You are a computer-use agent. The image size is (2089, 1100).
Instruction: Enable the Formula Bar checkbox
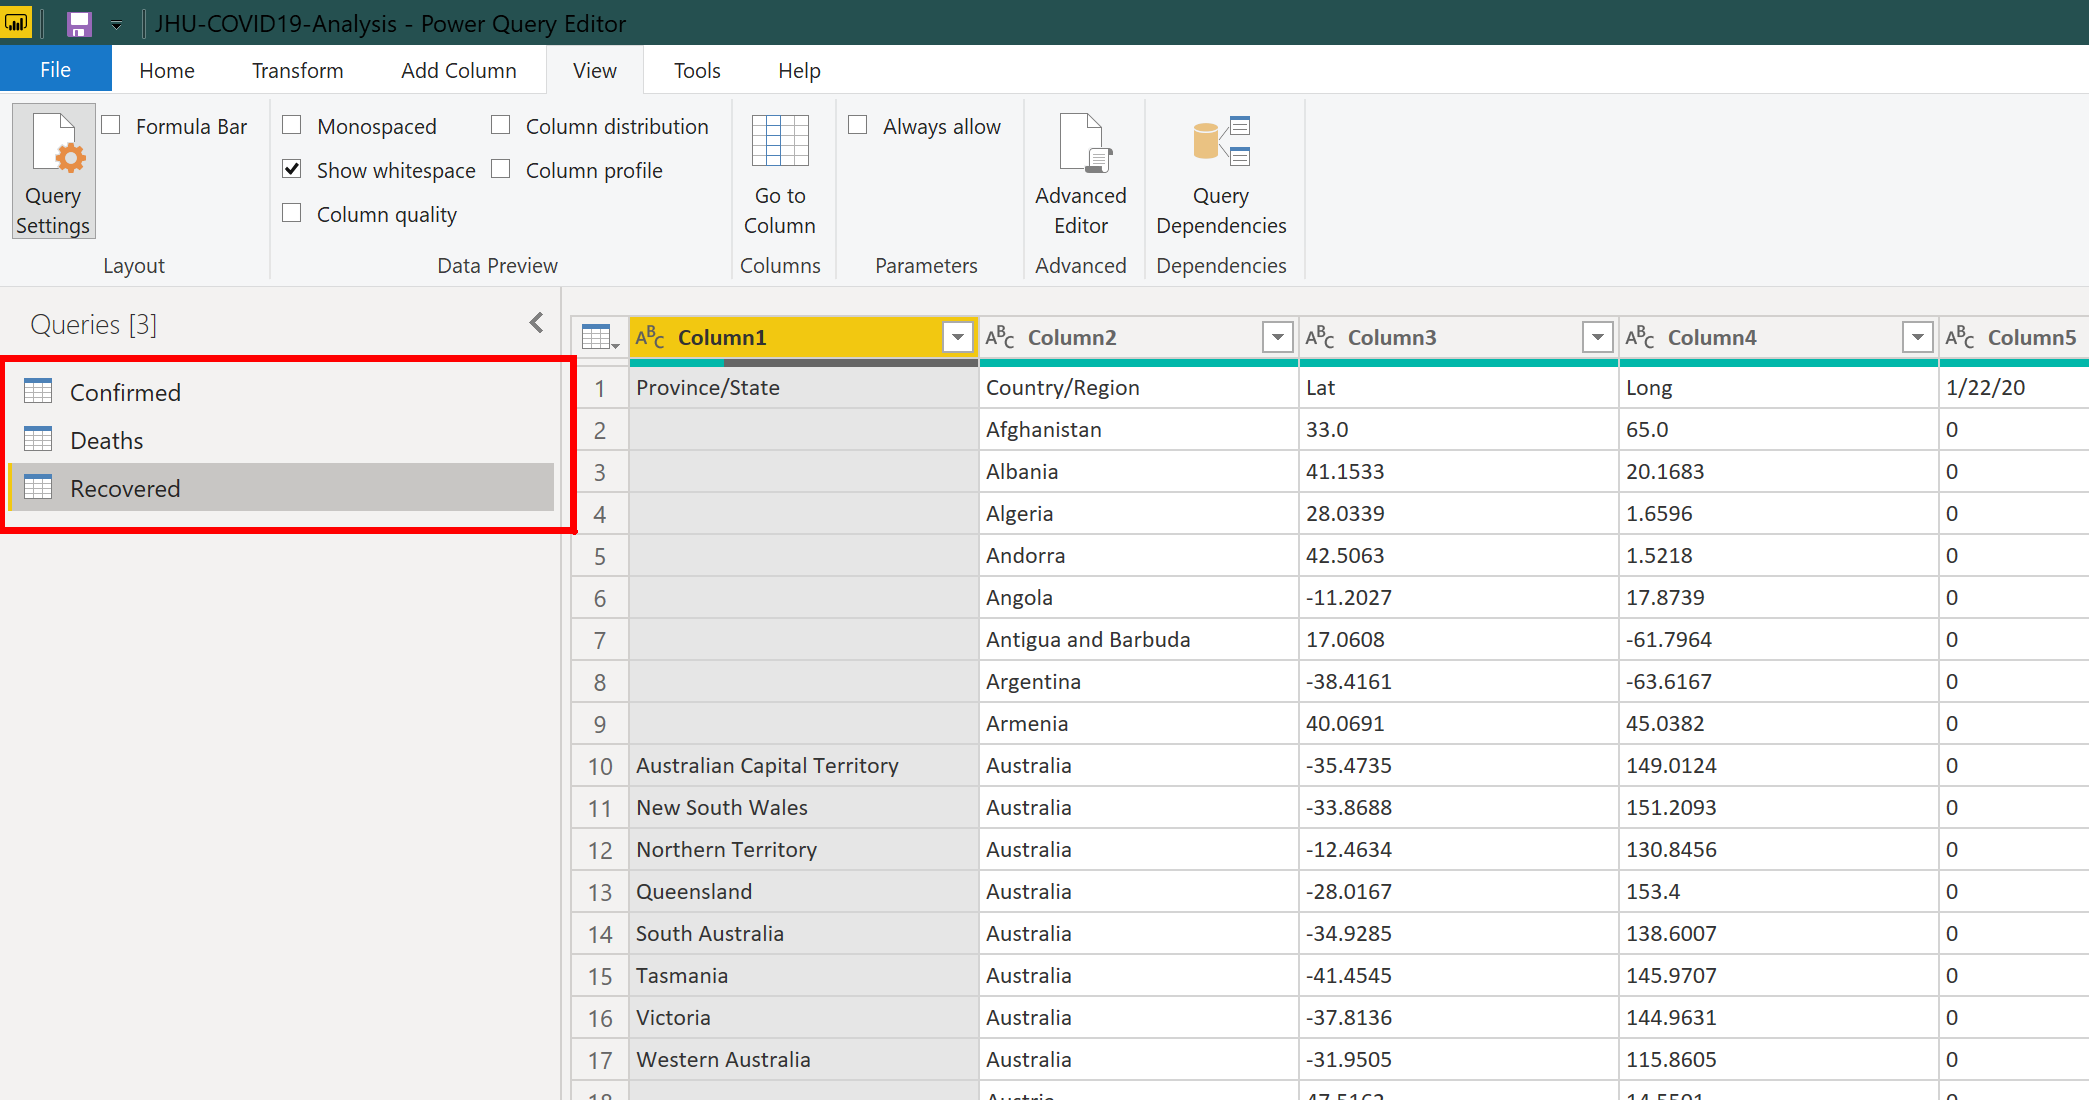[112, 126]
